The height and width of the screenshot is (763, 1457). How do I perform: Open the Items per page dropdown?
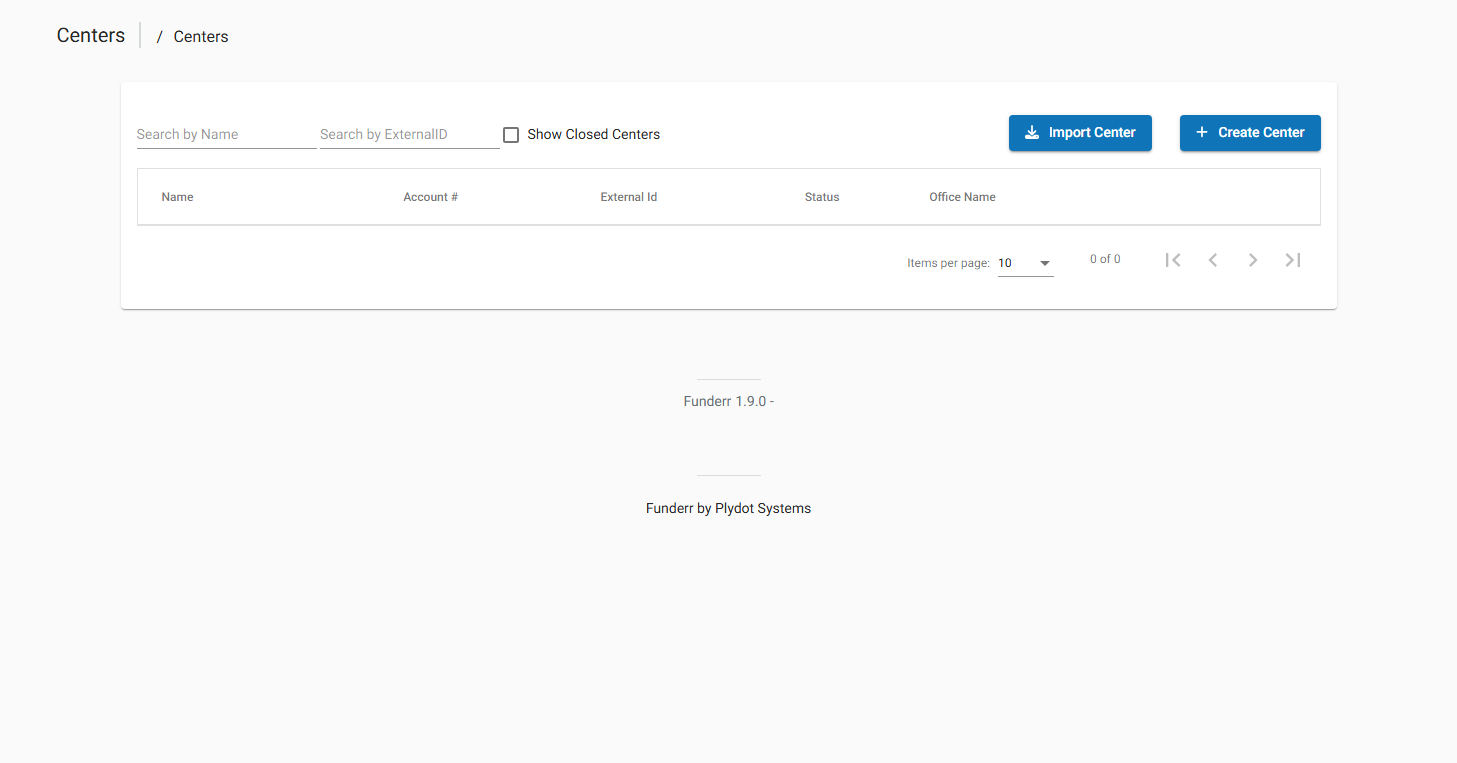coord(1025,263)
